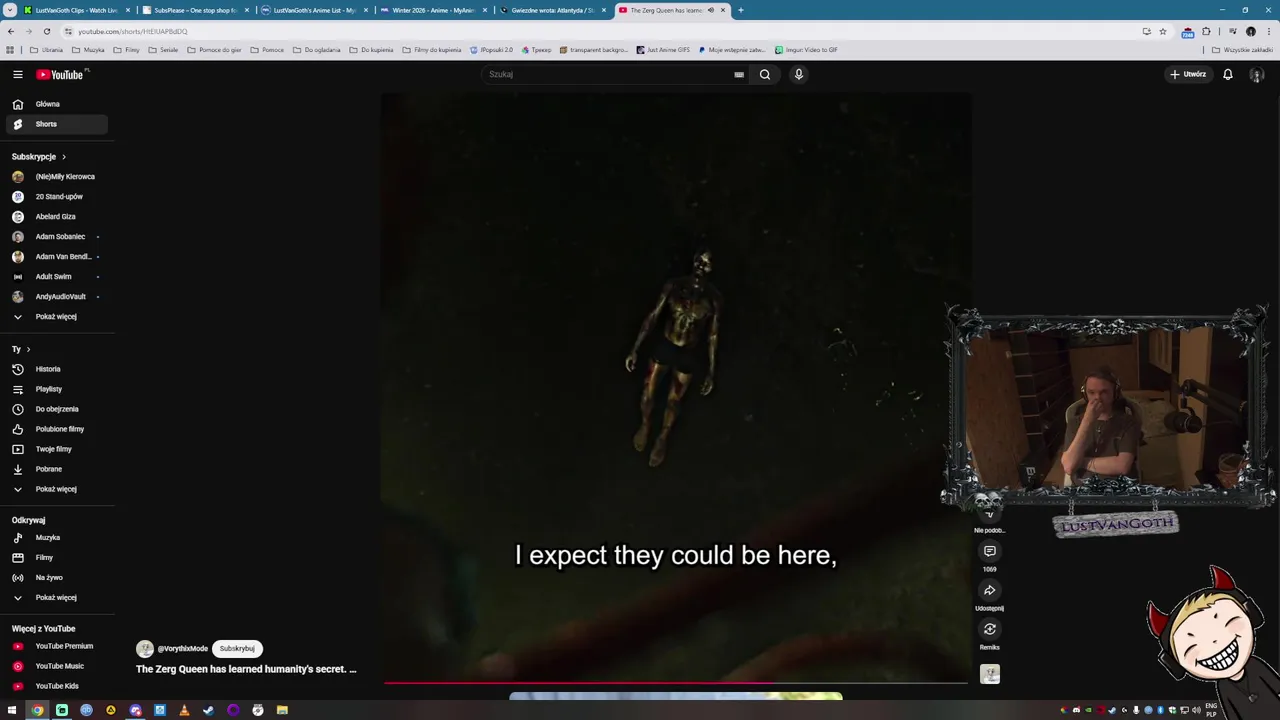Viewport: 1280px width, 720px height.
Task: Click the dislike button on the Short
Action: pos(989,514)
